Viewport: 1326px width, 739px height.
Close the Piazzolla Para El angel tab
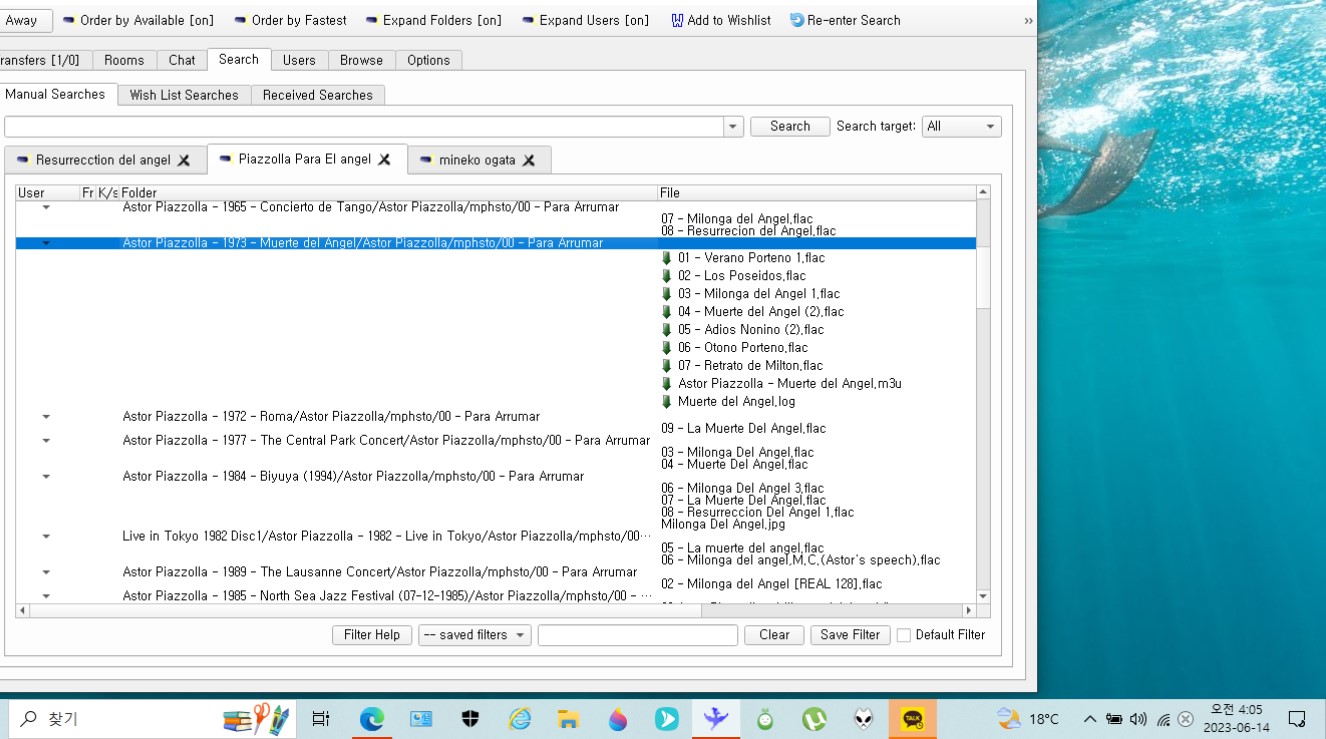384,159
